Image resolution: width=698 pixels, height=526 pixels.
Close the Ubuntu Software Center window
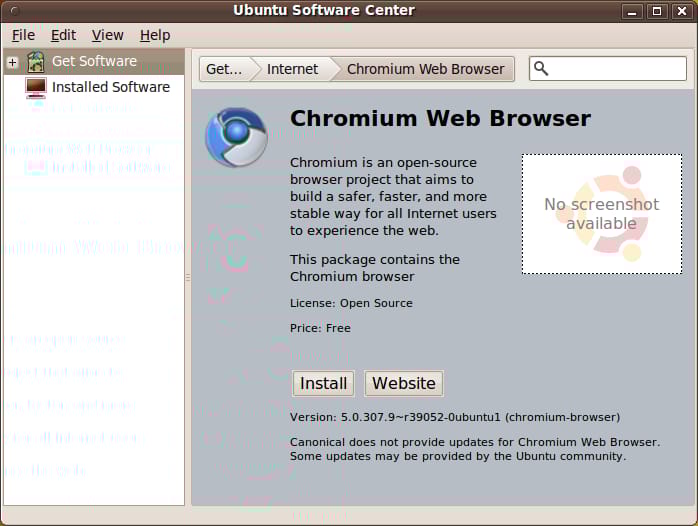[680, 11]
